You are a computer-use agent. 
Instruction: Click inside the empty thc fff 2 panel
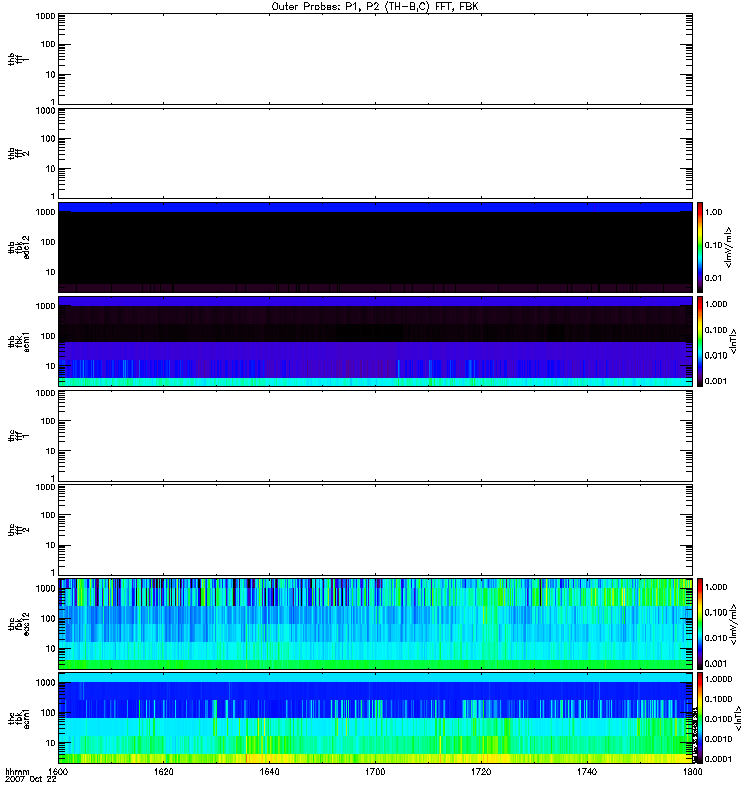point(374,529)
